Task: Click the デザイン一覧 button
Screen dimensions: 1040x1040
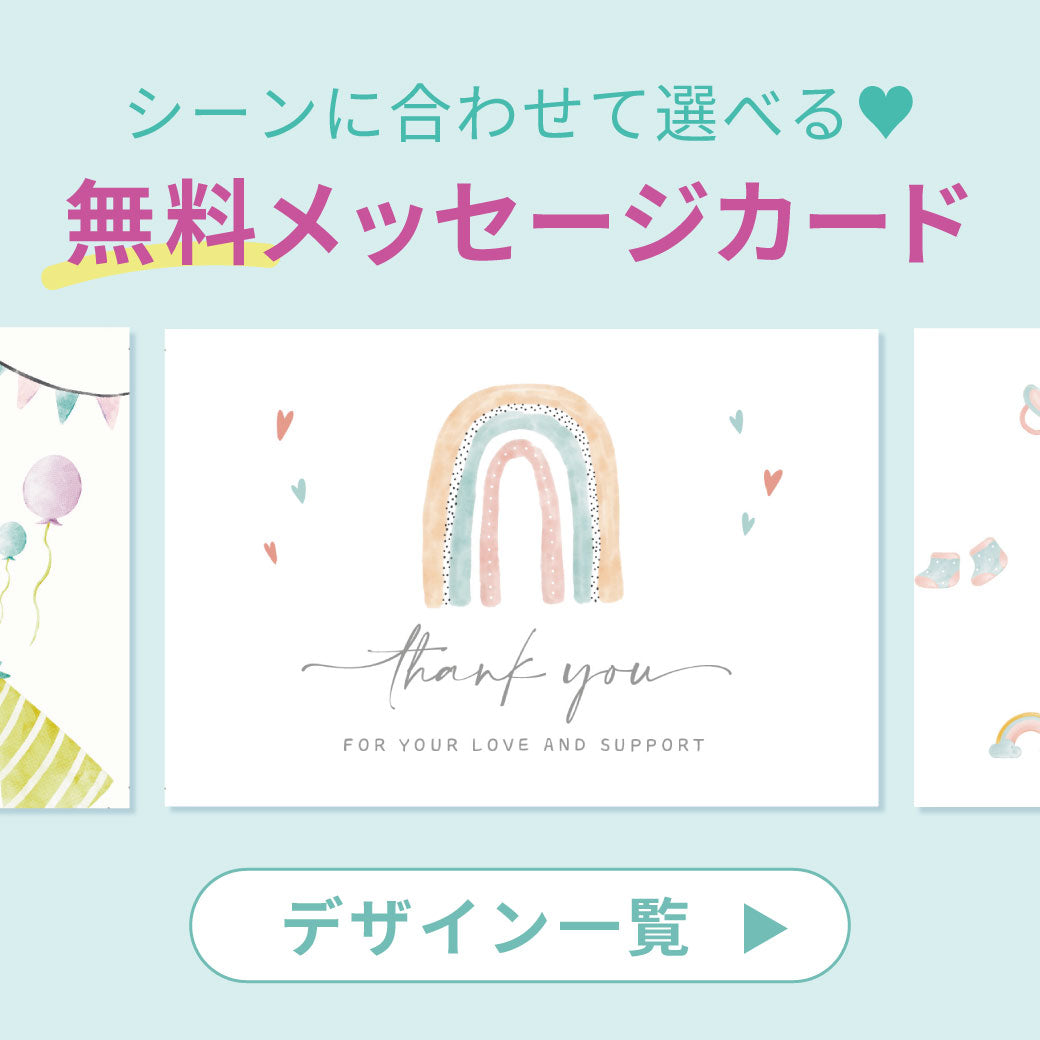Action: pyautogui.click(x=519, y=925)
